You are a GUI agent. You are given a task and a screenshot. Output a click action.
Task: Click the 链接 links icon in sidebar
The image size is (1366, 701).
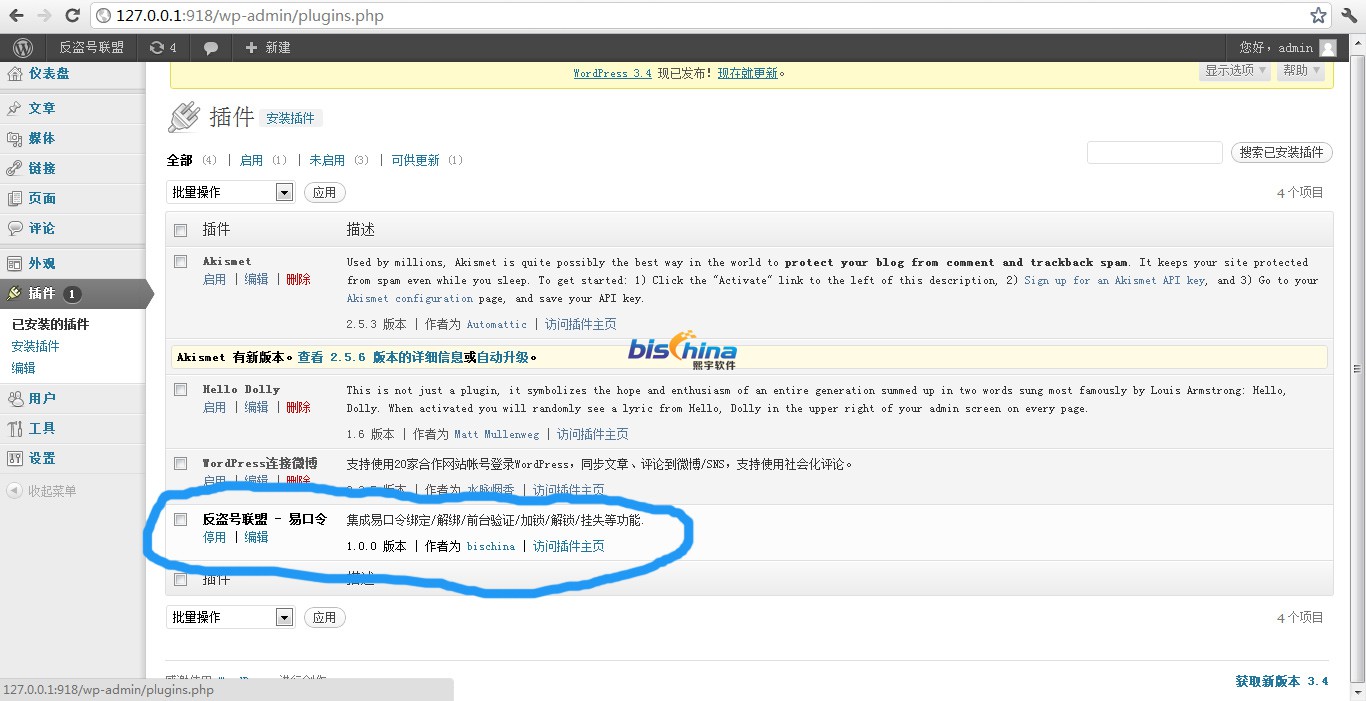click(15, 168)
